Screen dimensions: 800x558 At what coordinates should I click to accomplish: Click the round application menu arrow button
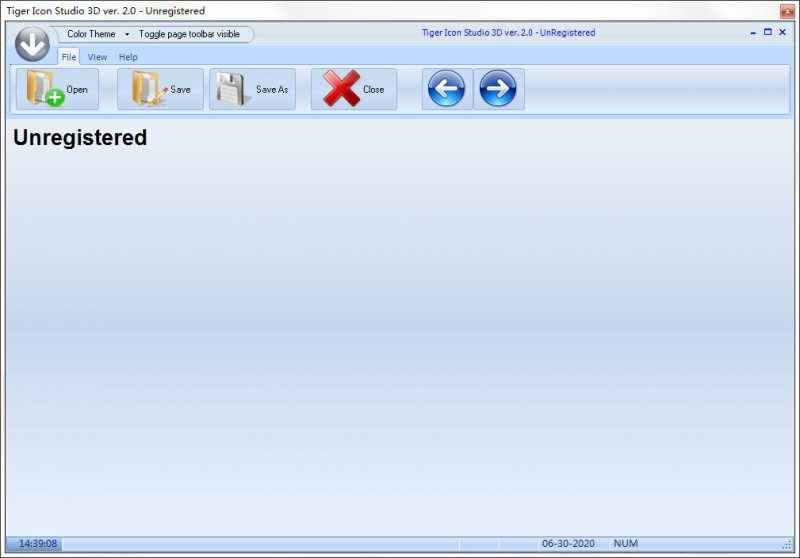coord(32,43)
